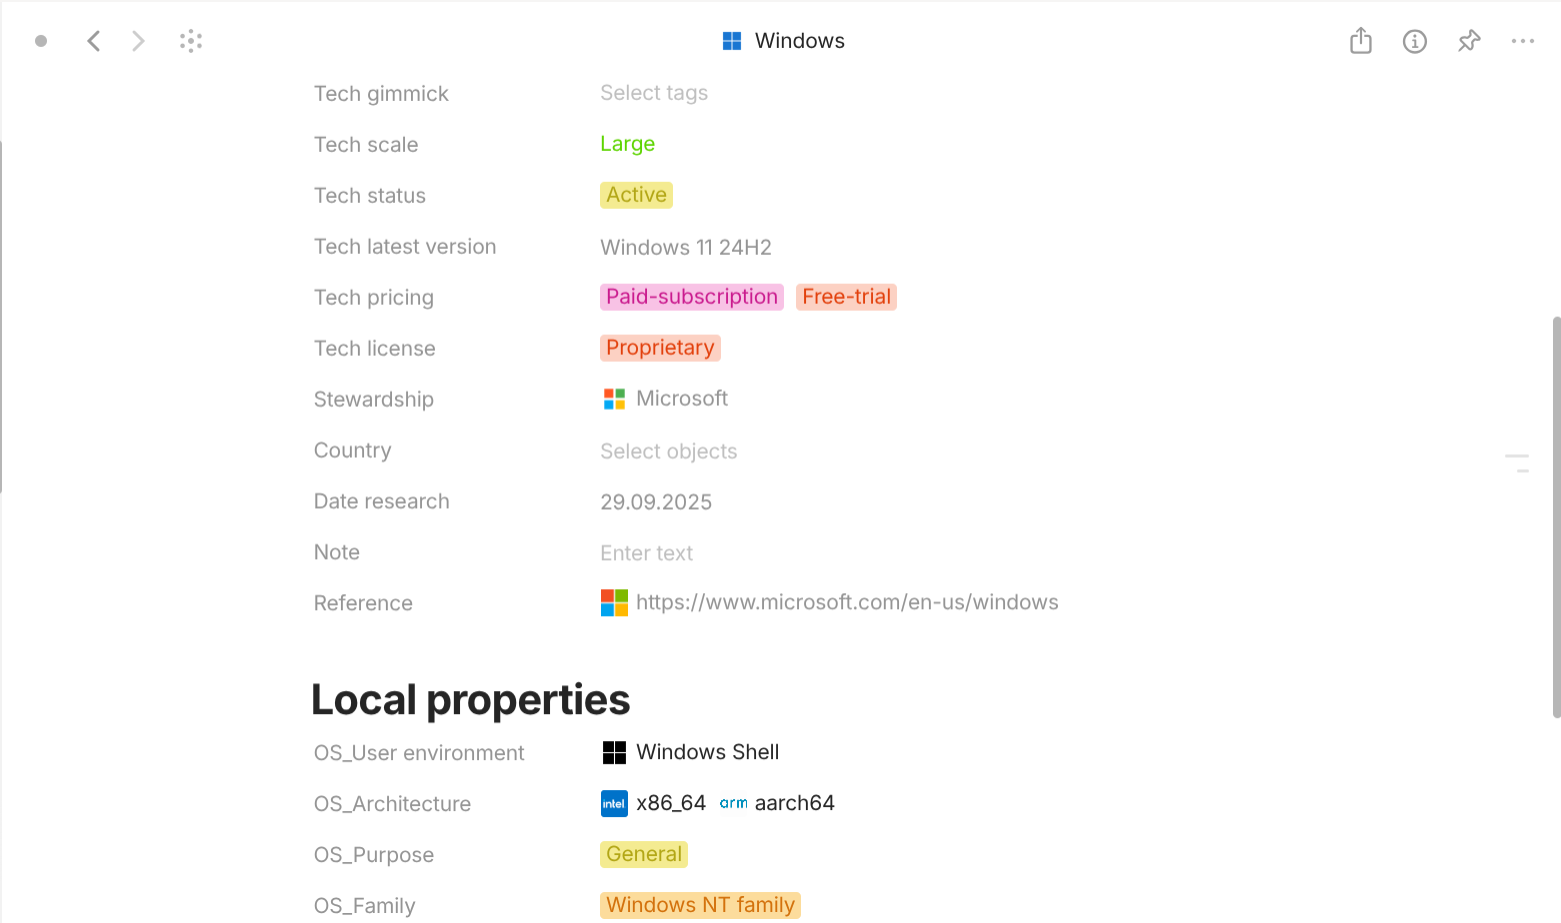Click the Intel icon next to x86_64

(x=614, y=803)
